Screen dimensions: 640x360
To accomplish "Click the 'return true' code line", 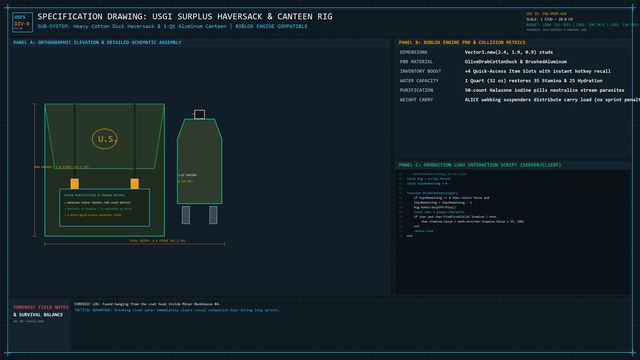I will (423, 231).
